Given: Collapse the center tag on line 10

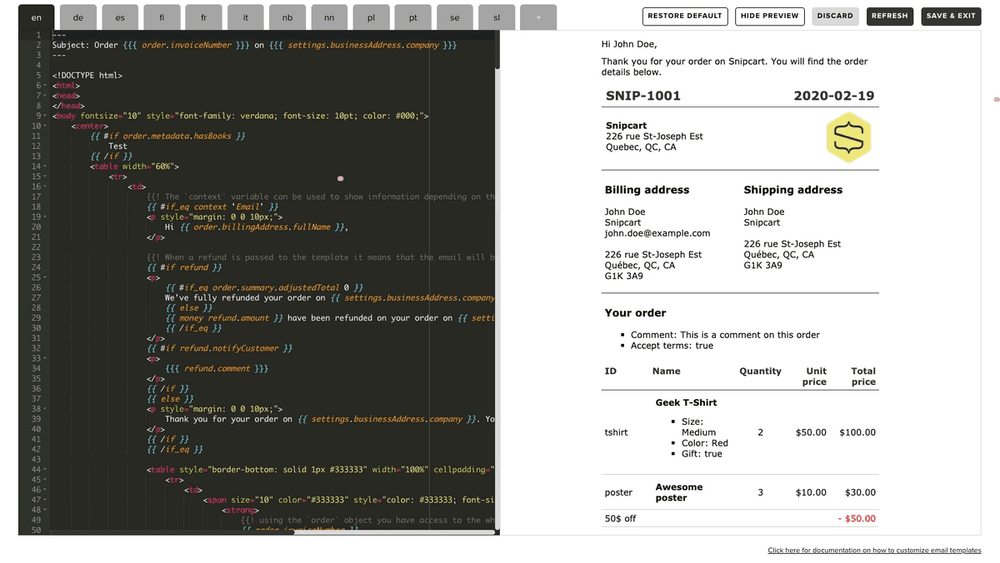Looking at the screenshot, I should 46,126.
